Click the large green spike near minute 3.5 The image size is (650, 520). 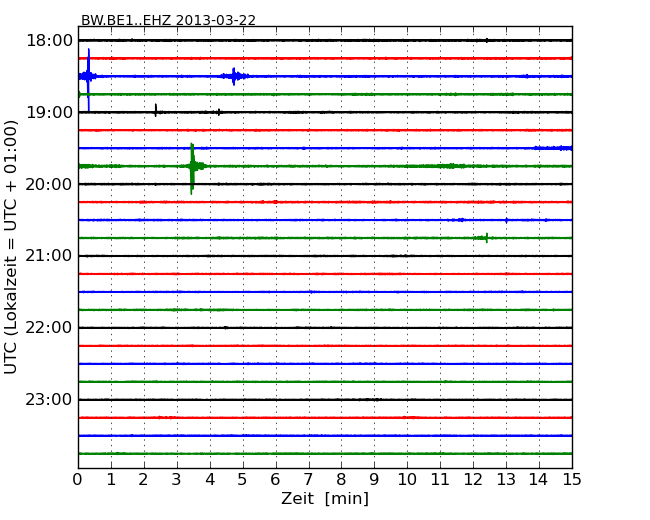192,168
